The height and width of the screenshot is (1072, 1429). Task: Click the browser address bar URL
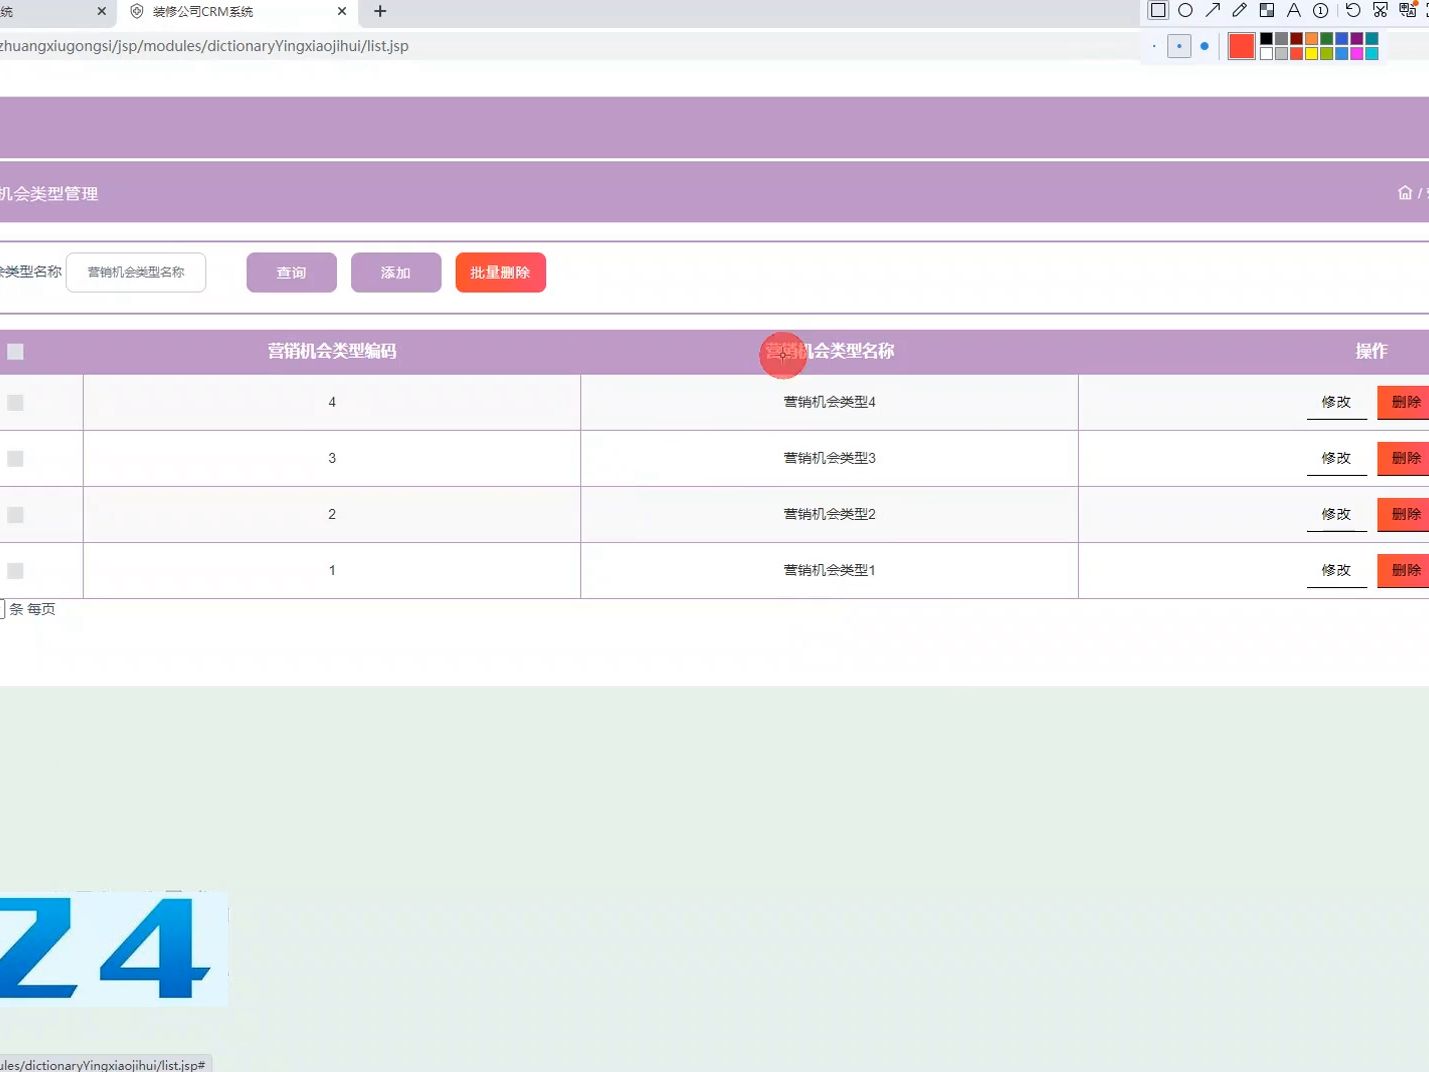tap(204, 46)
